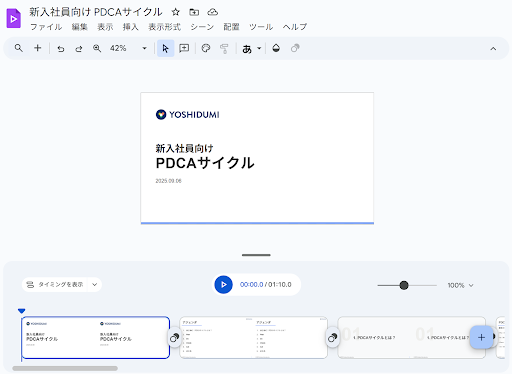Click the horizontal timeline scrollbar
Viewport: 512px width, 374px height.
[65, 368]
